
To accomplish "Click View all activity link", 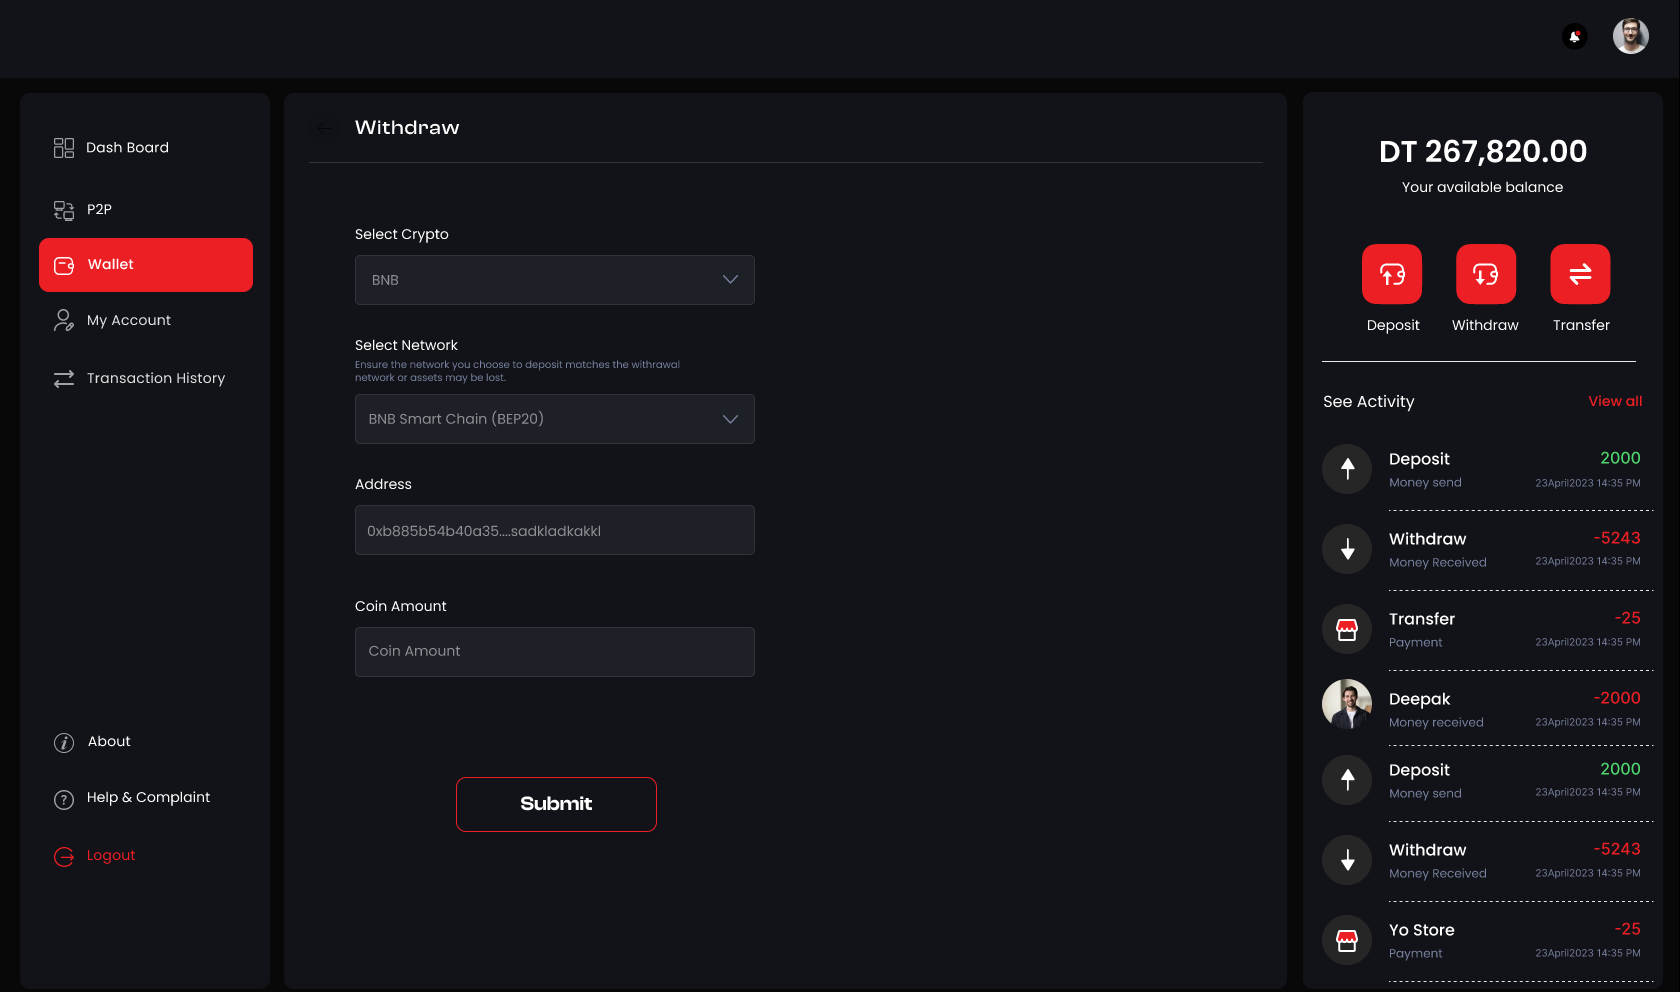I will click(1614, 401).
